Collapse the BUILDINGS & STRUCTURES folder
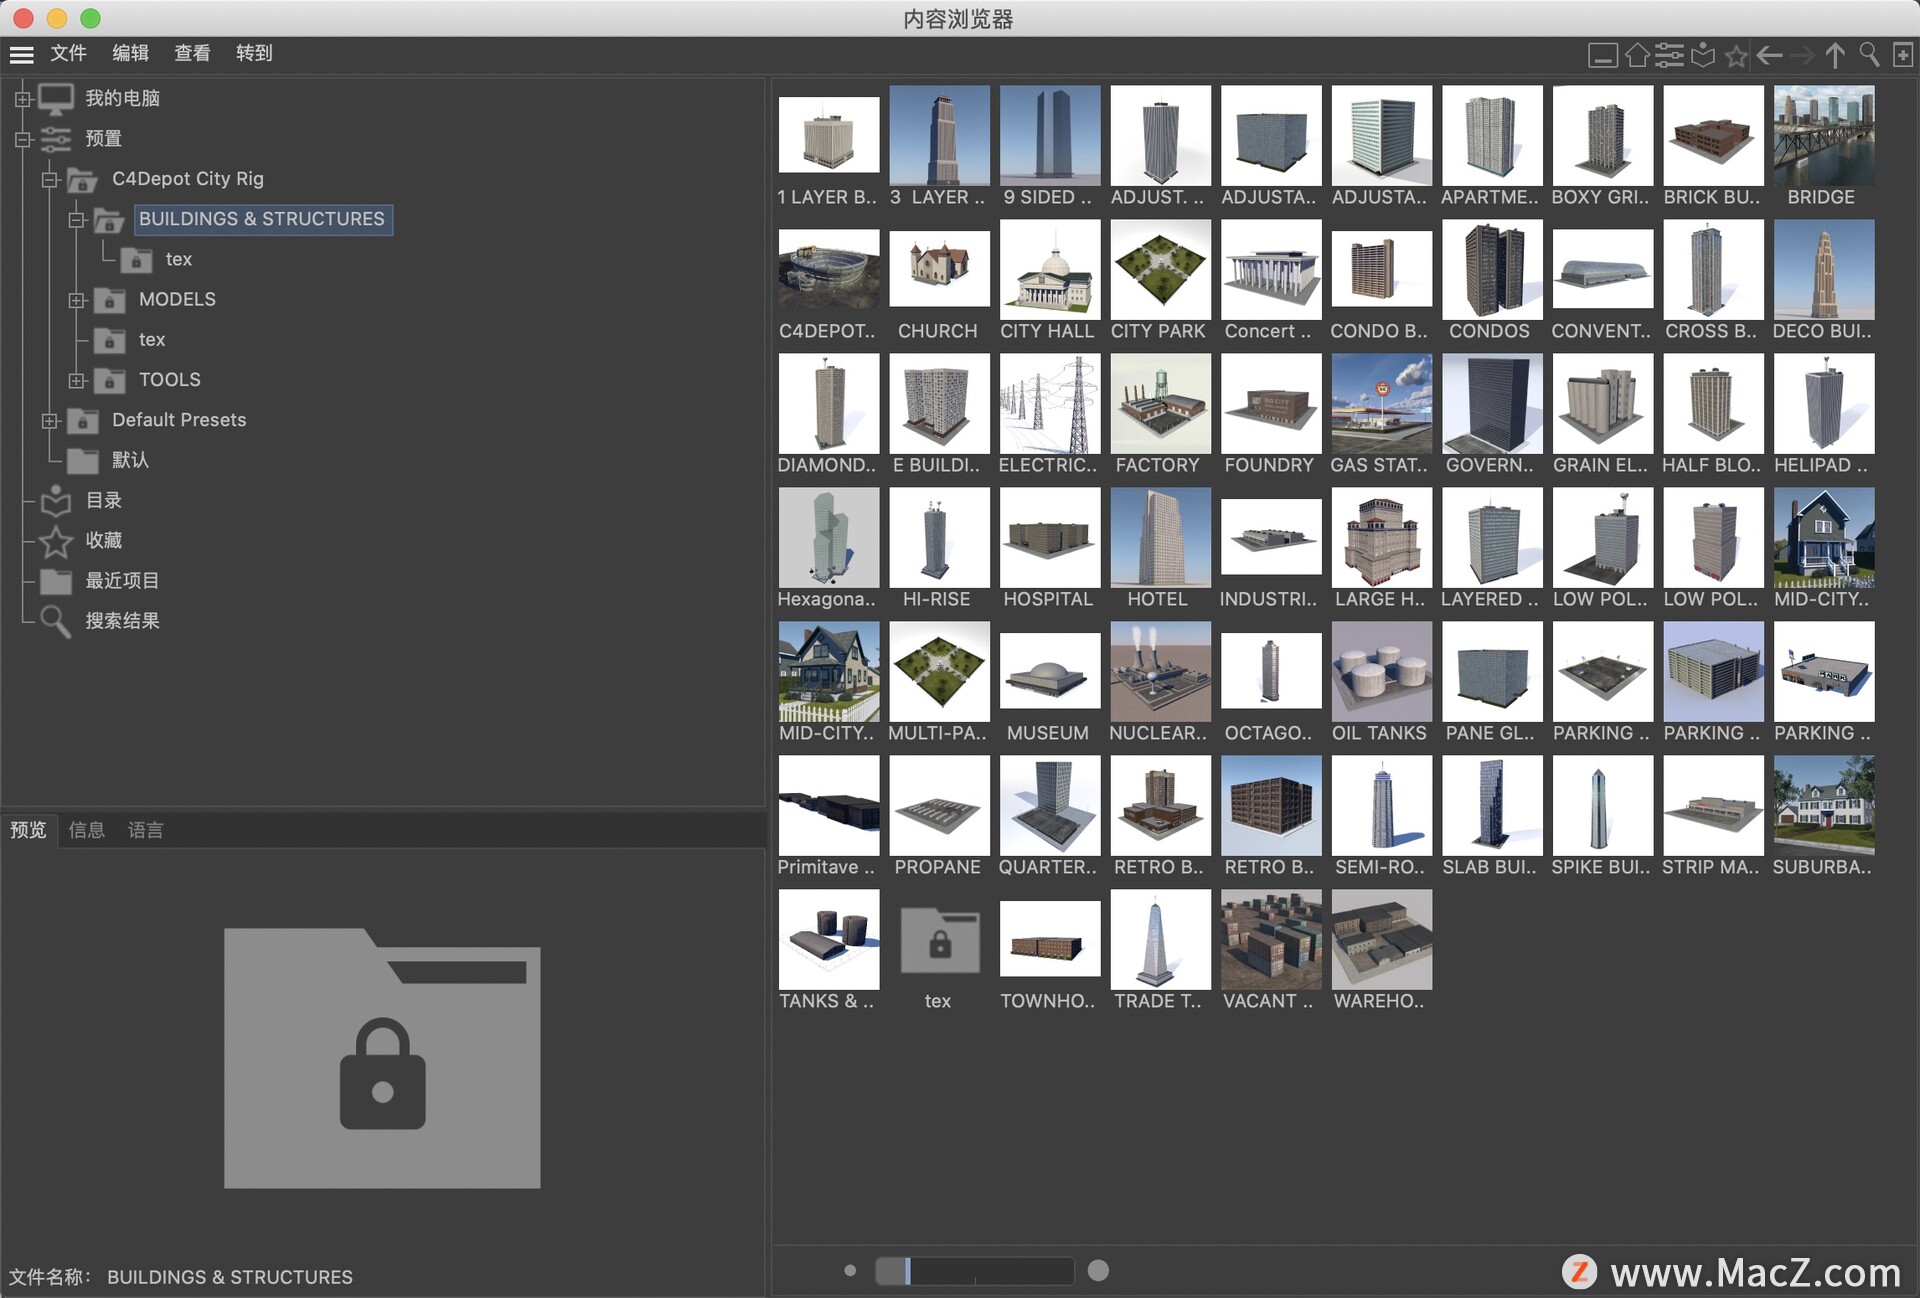The height and width of the screenshot is (1298, 1920). [x=76, y=219]
